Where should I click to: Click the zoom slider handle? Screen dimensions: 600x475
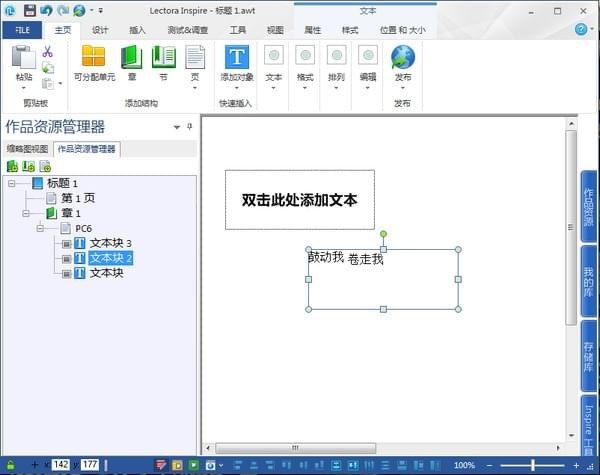point(533,465)
